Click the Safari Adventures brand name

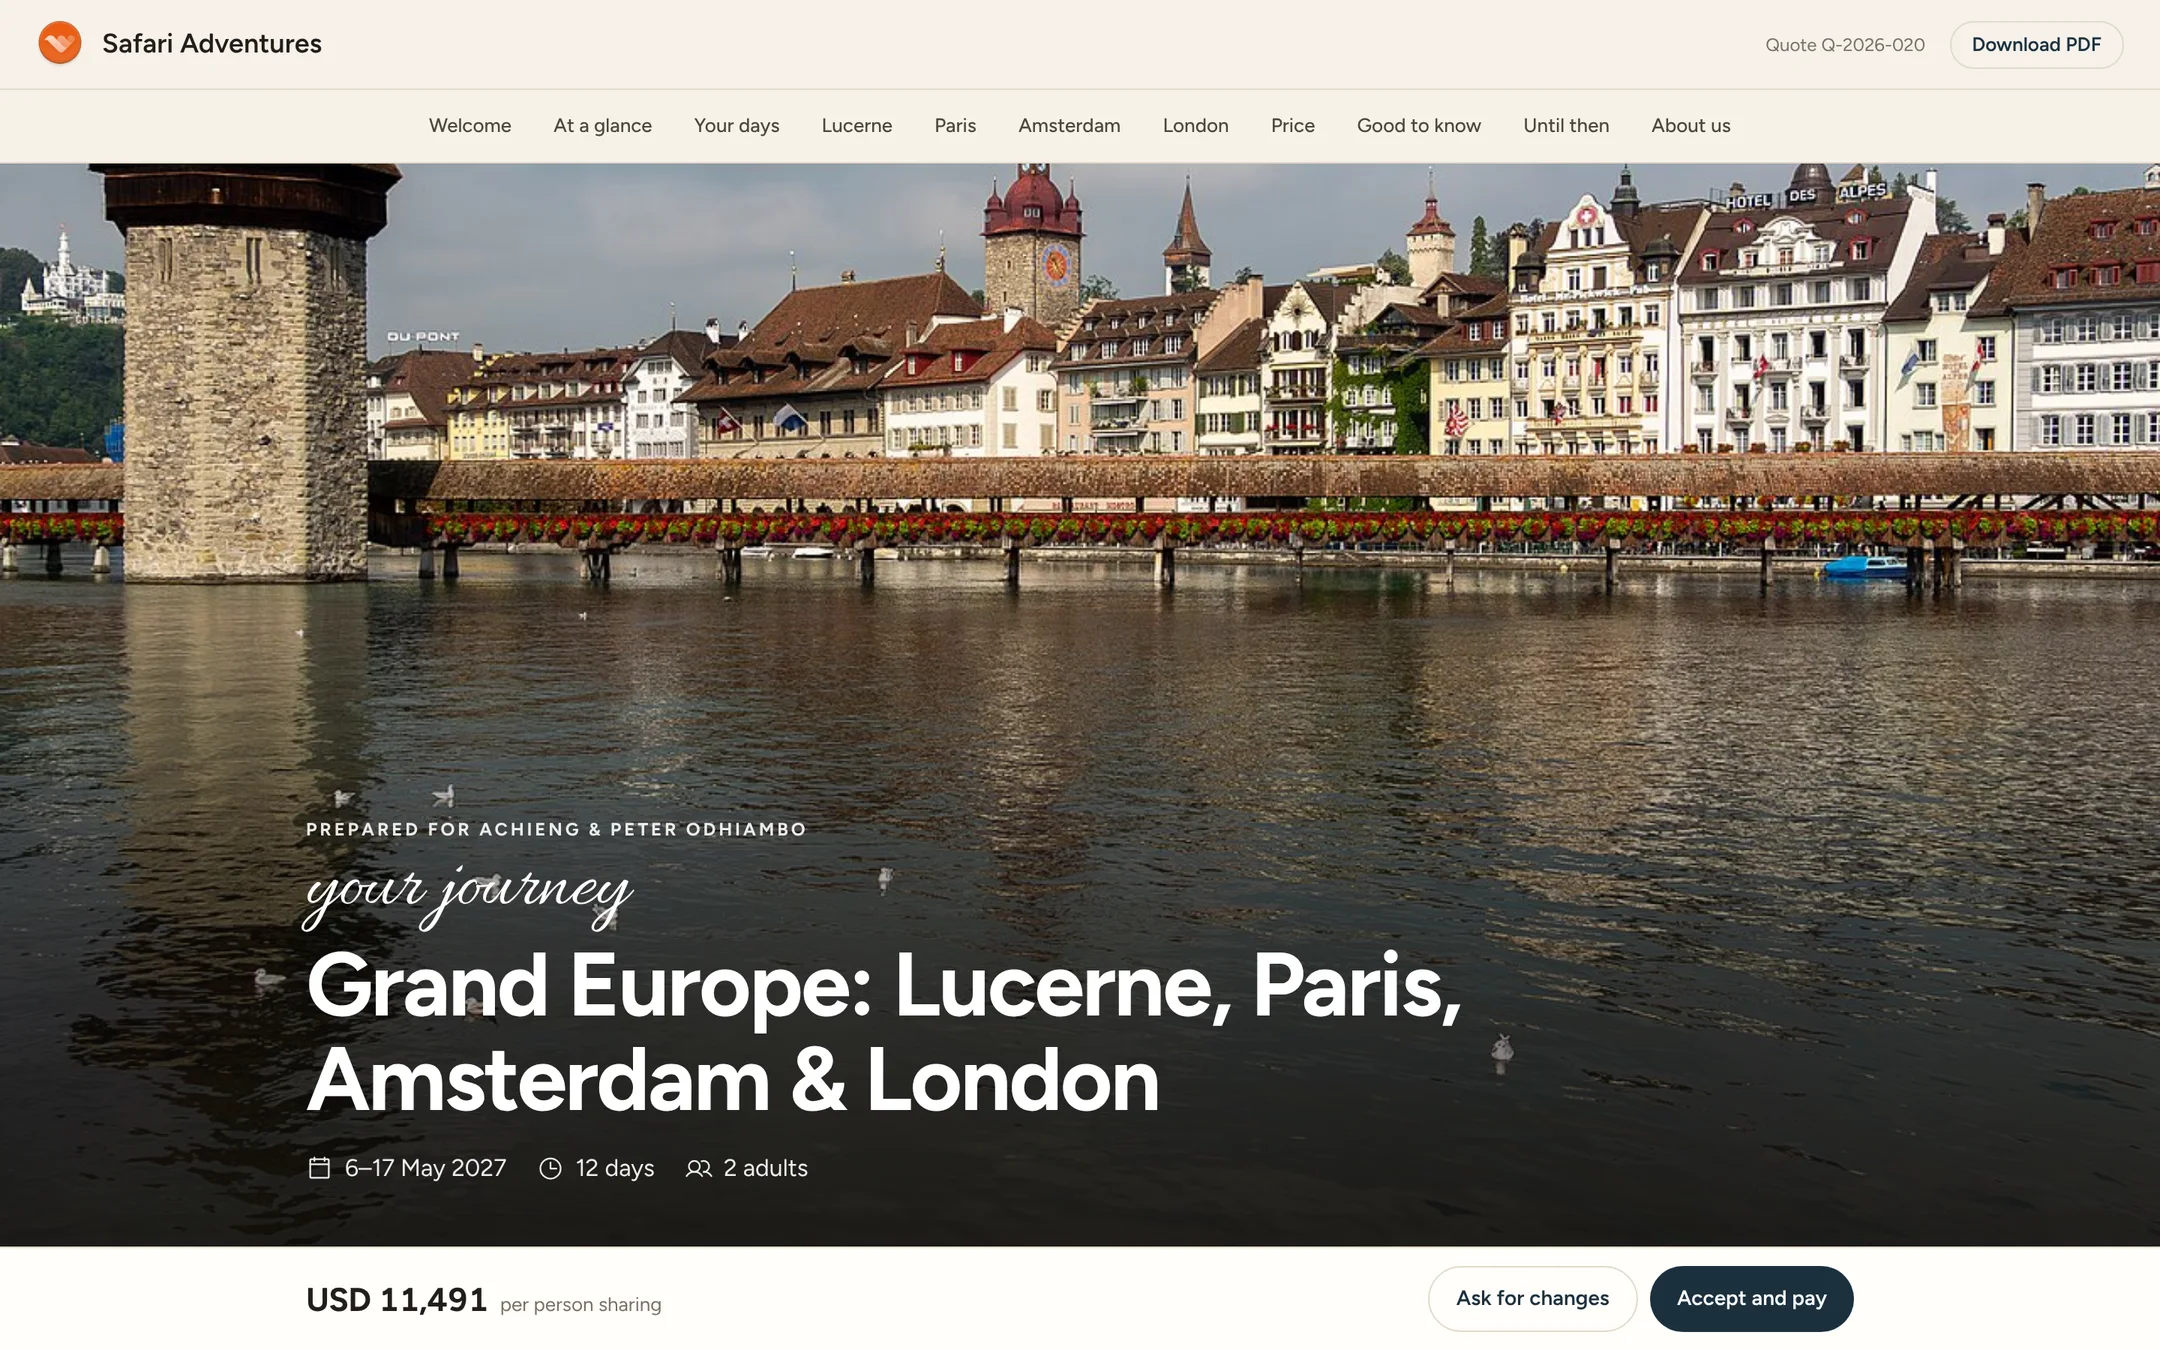point(212,43)
